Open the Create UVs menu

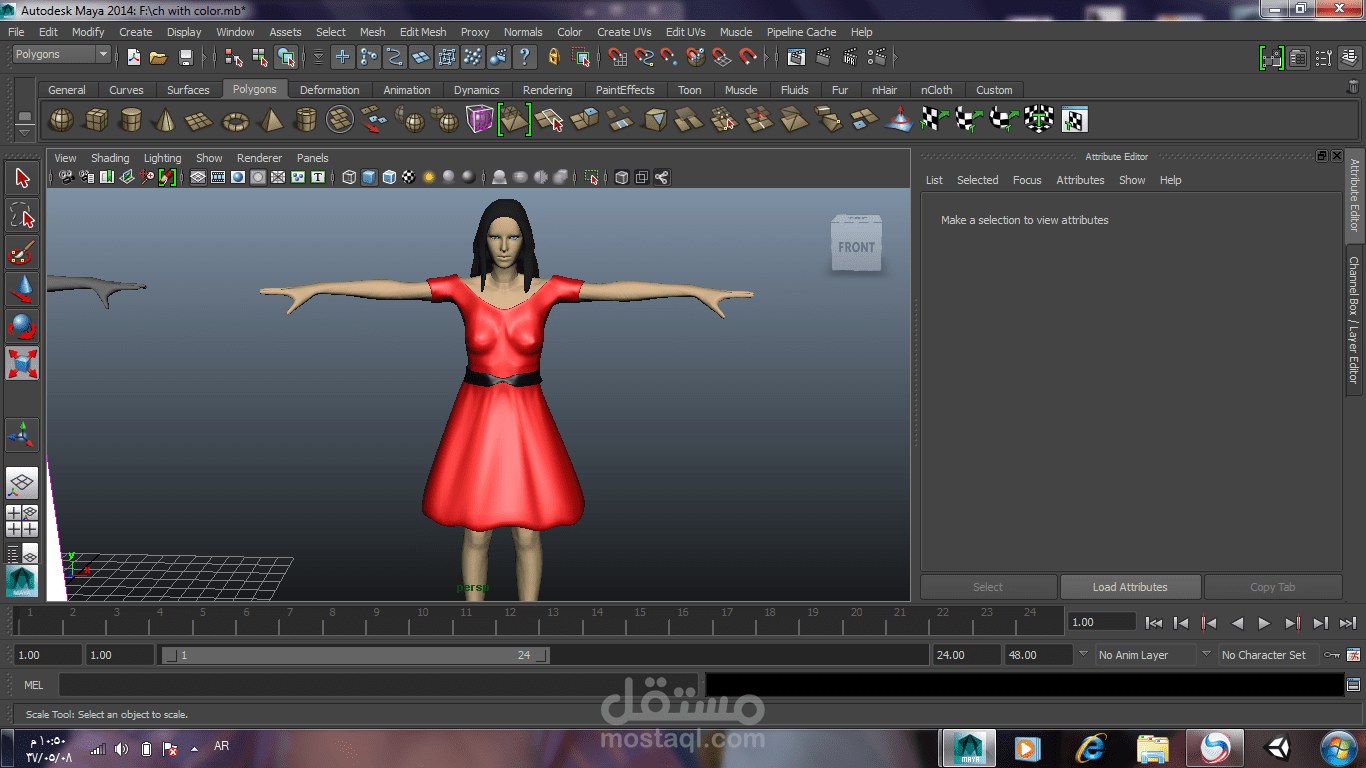pyautogui.click(x=624, y=32)
